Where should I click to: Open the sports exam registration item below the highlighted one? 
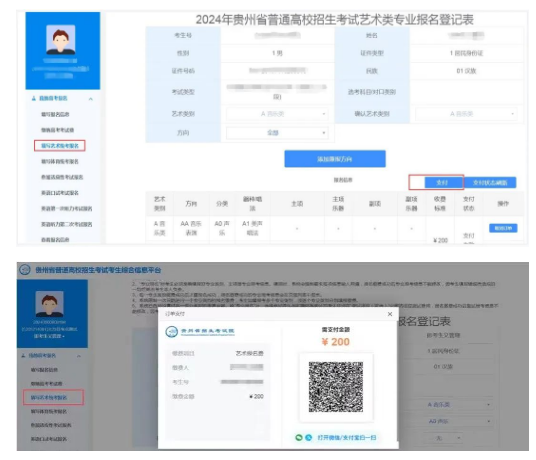pos(60,161)
